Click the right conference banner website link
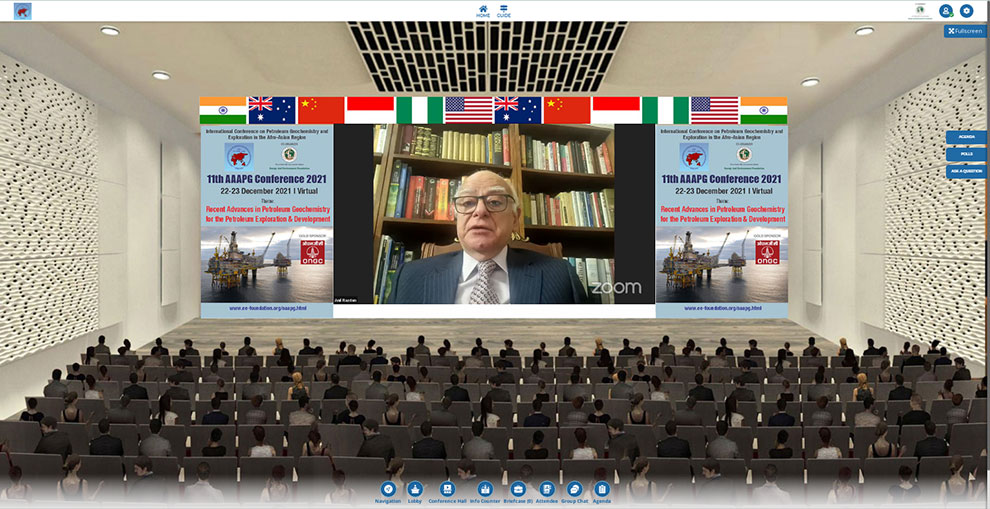This screenshot has height=509, width=990. (x=722, y=308)
